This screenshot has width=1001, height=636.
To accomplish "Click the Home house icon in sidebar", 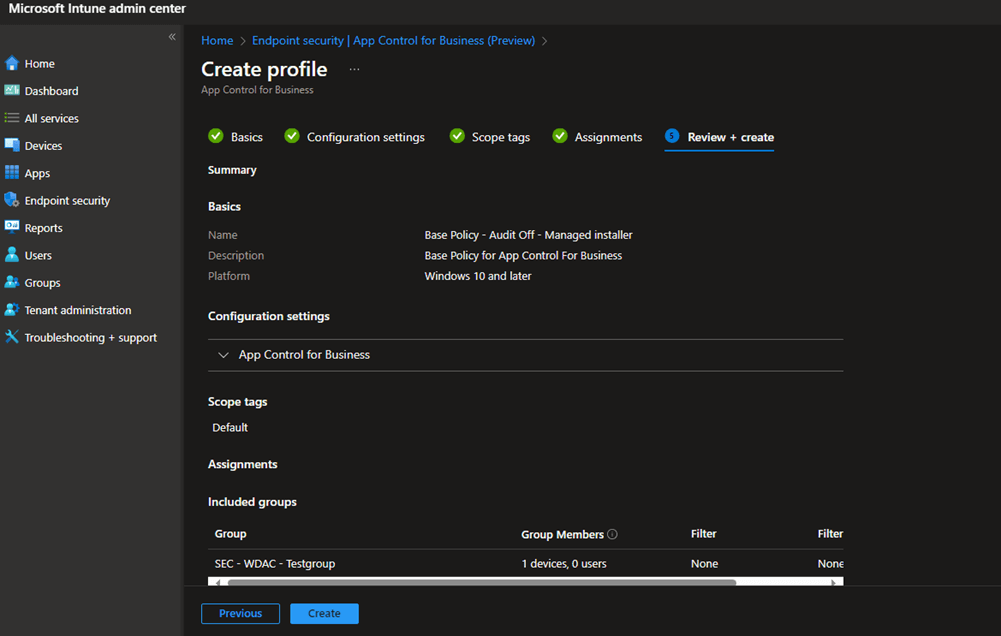I will click(11, 63).
